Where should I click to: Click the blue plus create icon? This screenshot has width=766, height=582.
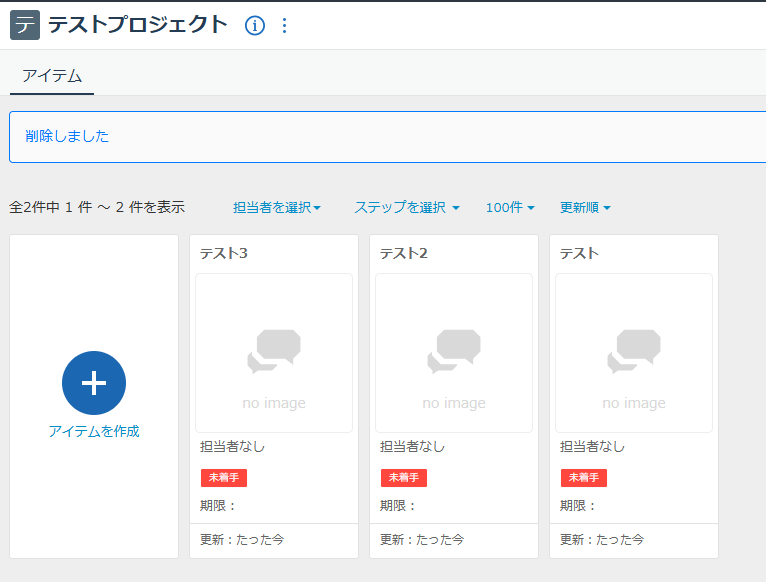(94, 383)
